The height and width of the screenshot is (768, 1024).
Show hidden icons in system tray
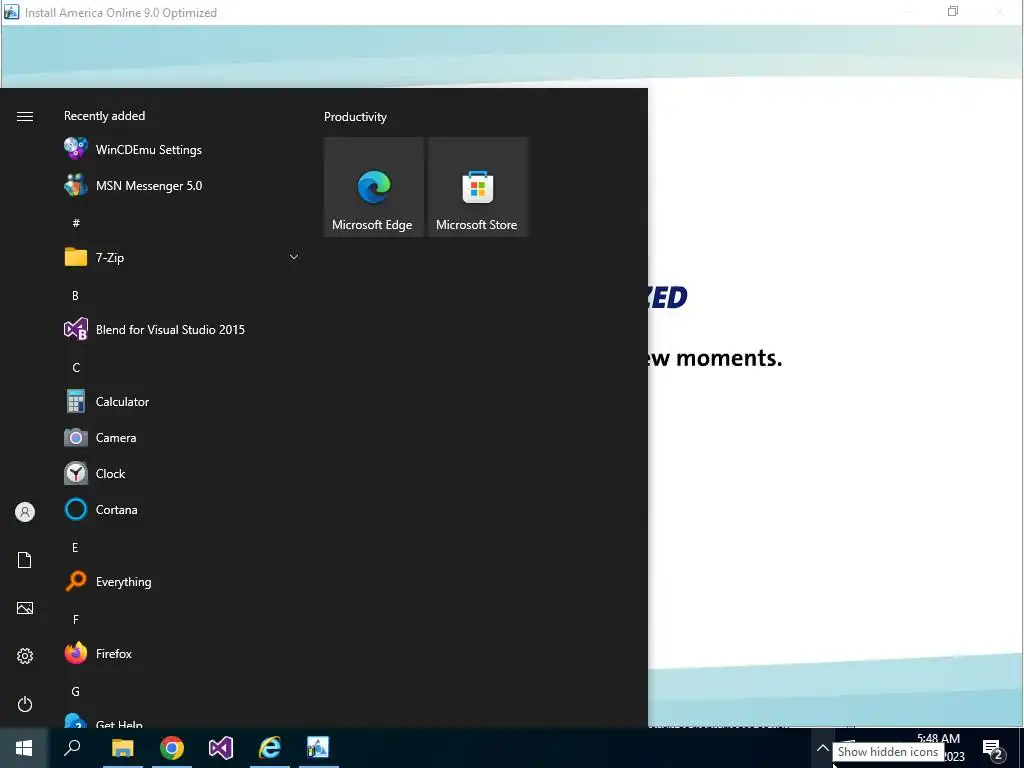tap(823, 748)
